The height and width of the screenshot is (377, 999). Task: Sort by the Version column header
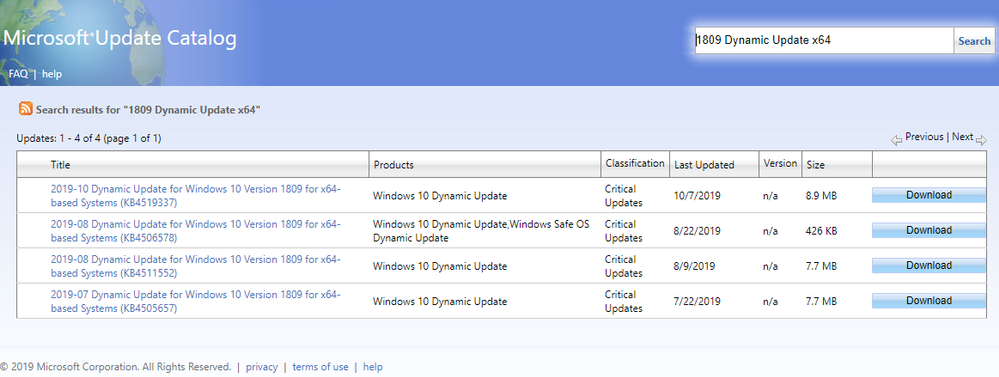(x=780, y=163)
